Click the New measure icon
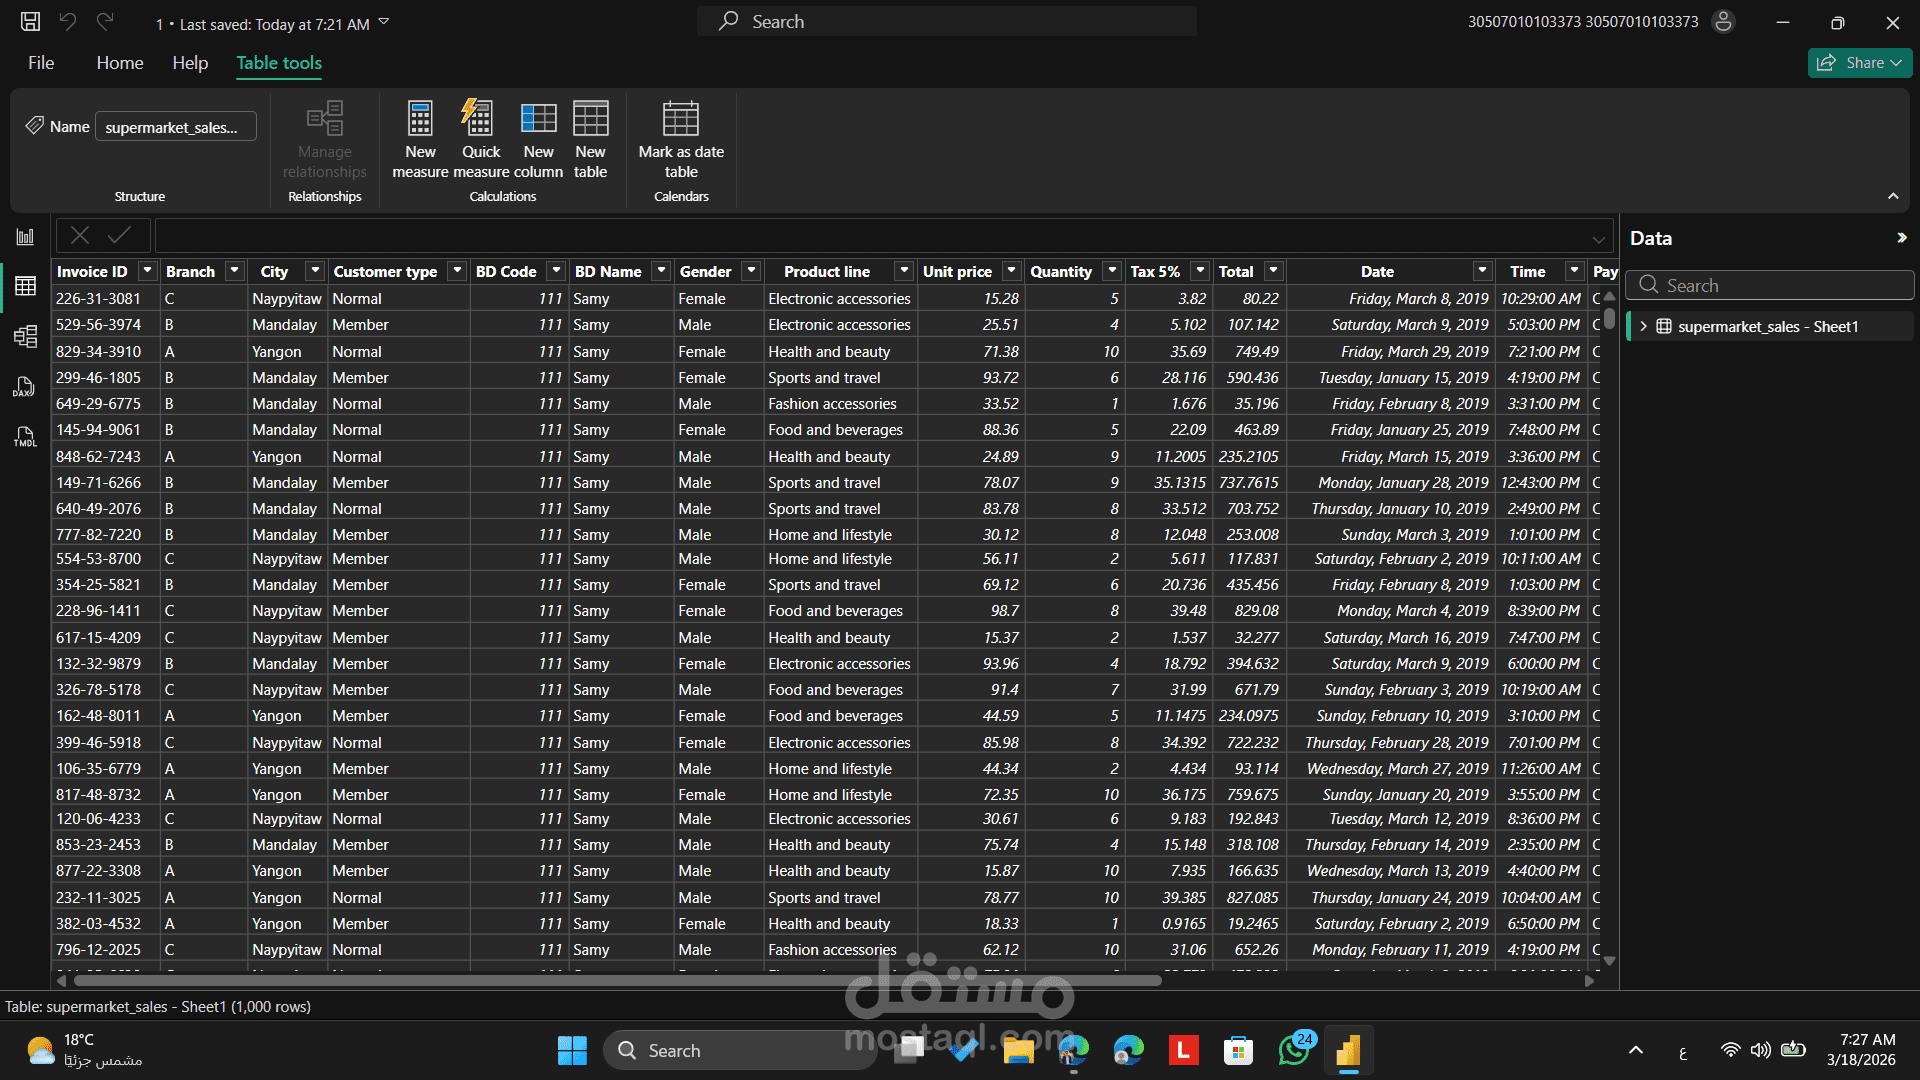The height and width of the screenshot is (1080, 1920). (x=420, y=120)
